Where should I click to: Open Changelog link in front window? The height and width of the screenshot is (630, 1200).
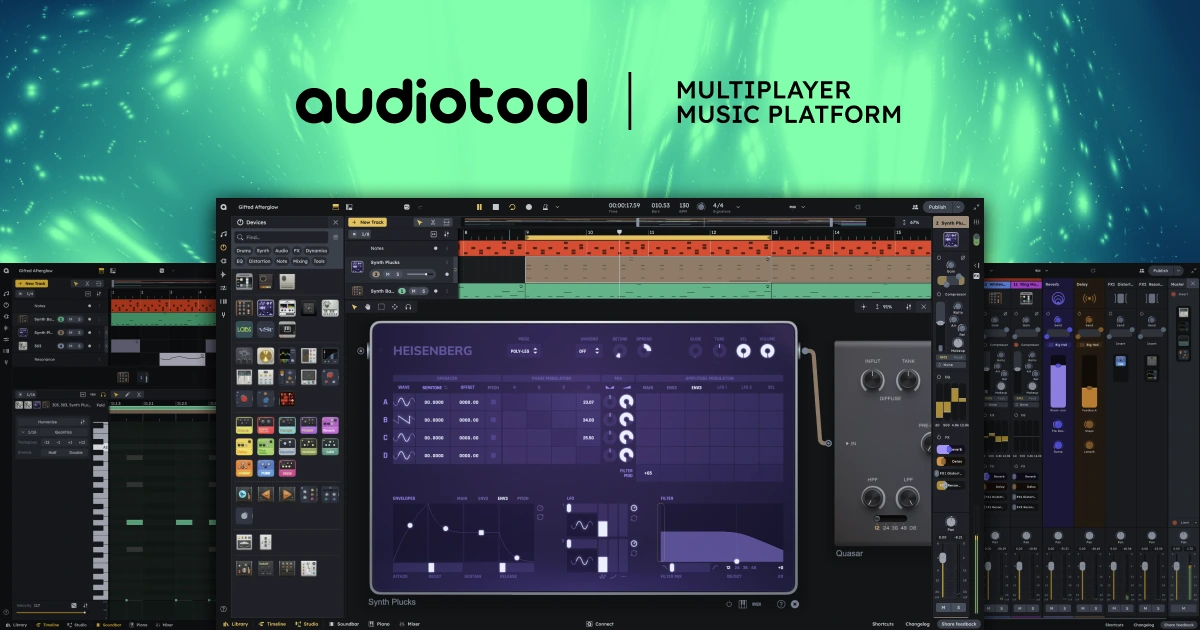click(x=917, y=624)
